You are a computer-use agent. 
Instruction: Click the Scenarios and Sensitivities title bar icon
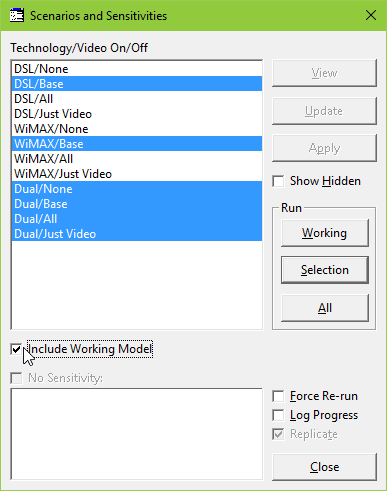17,15
